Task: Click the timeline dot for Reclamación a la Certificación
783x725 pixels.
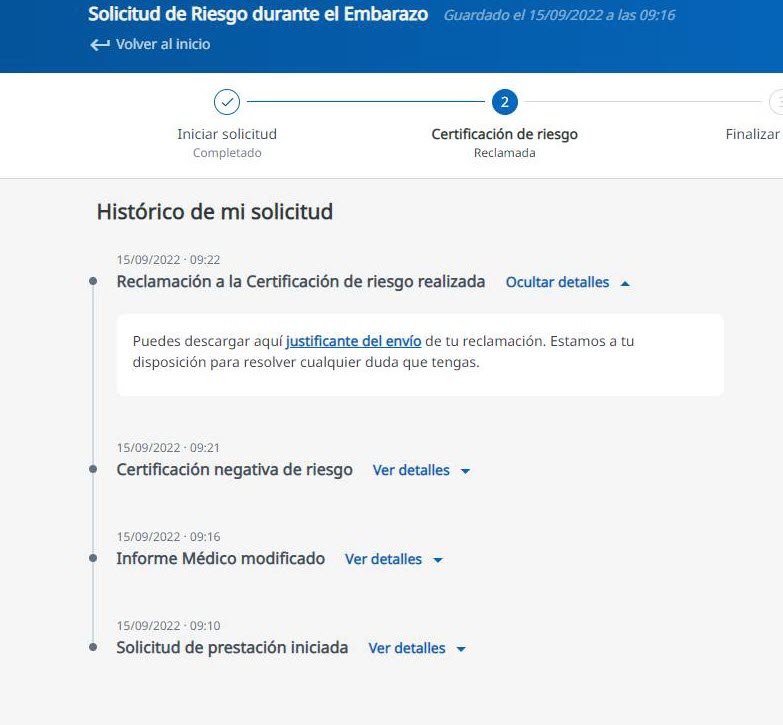Action: coord(93,282)
